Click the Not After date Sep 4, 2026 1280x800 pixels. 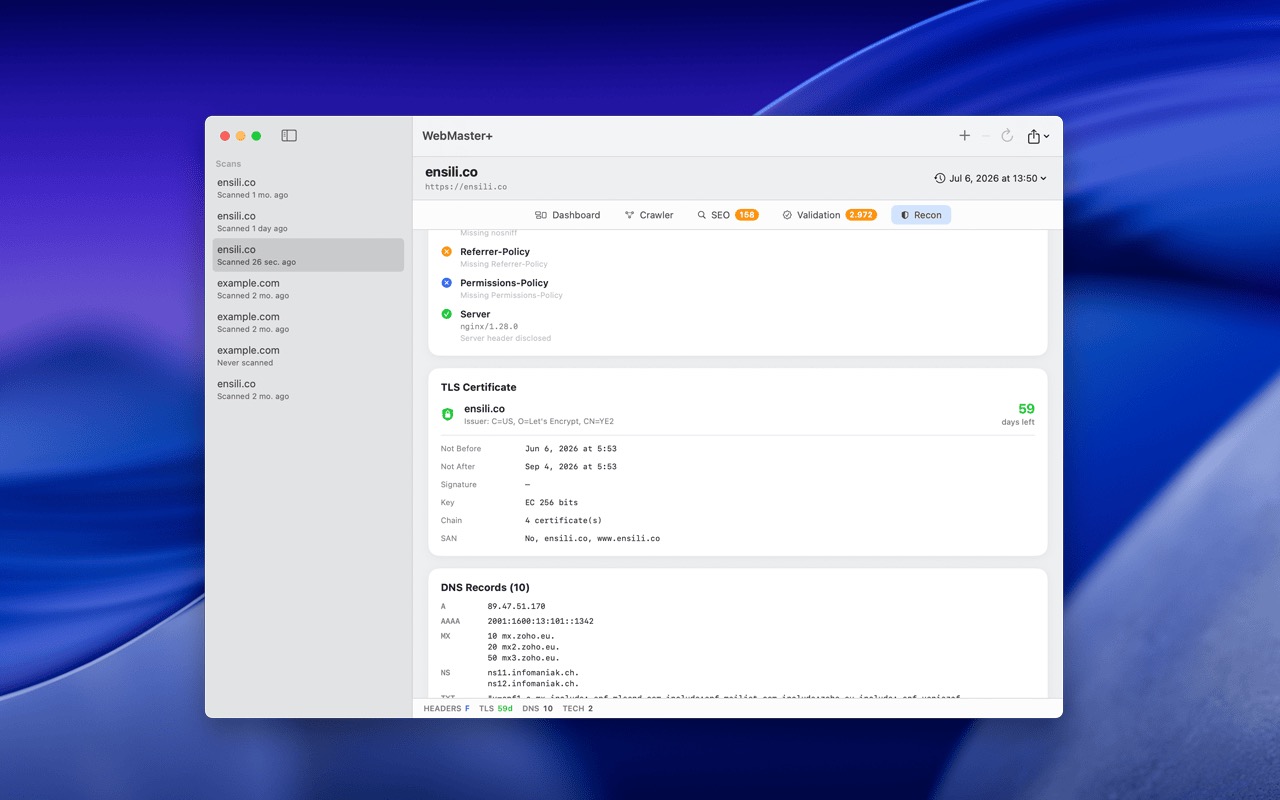tap(571, 467)
